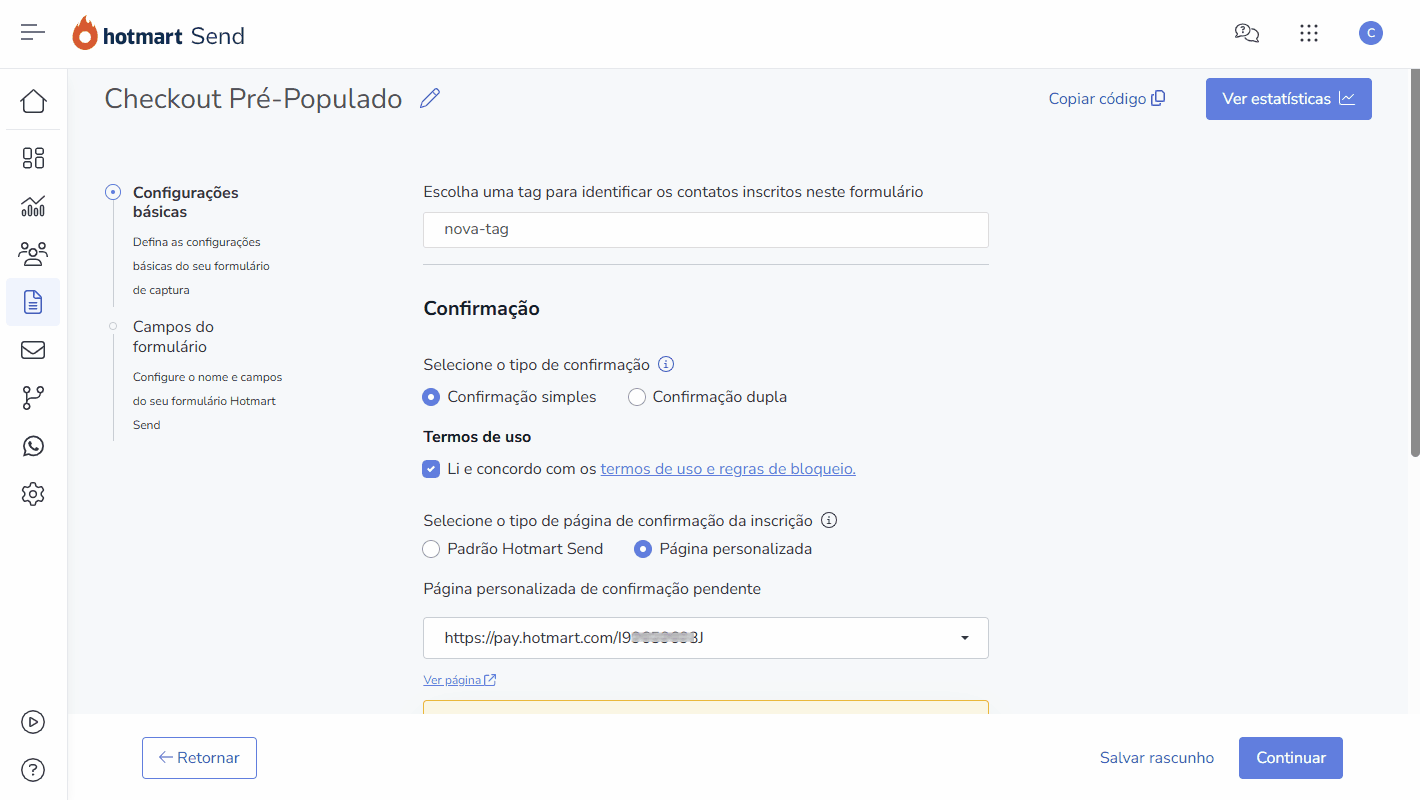The image size is (1420, 800).
Task: Select the Padrão Hotmart Send option
Action: (430, 548)
